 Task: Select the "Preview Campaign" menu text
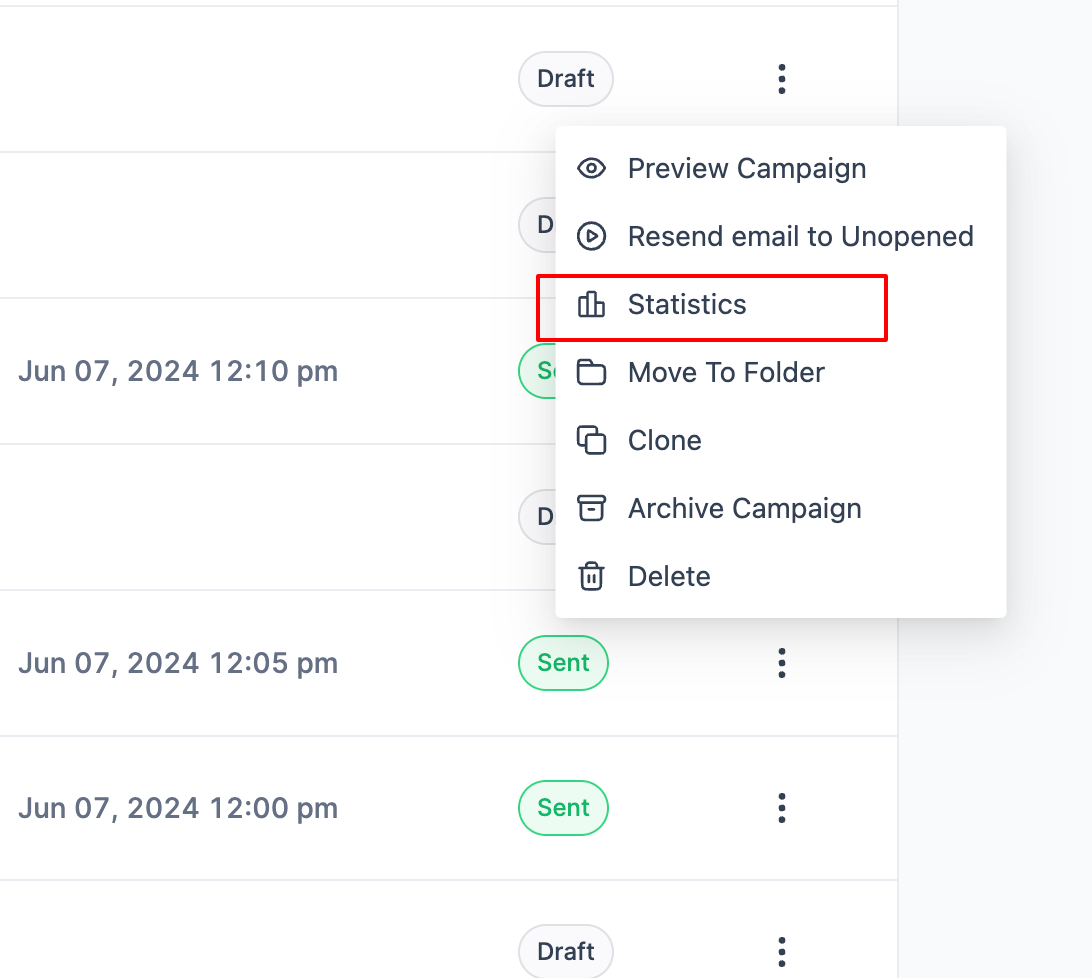pos(746,168)
